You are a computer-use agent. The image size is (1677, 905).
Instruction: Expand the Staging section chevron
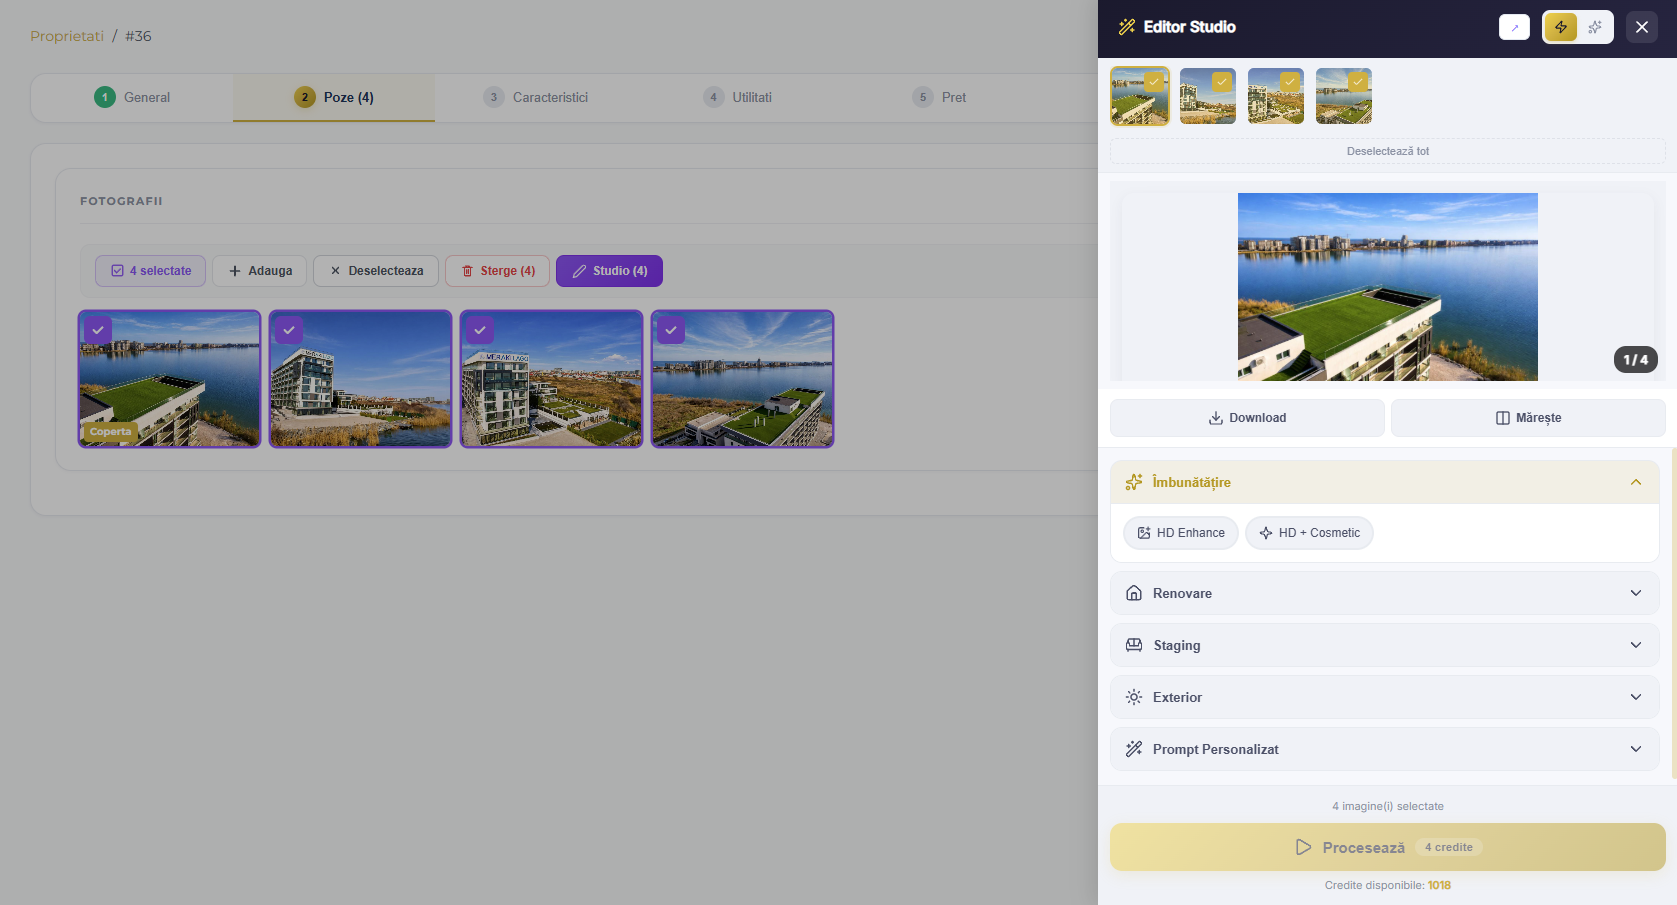[1636, 645]
